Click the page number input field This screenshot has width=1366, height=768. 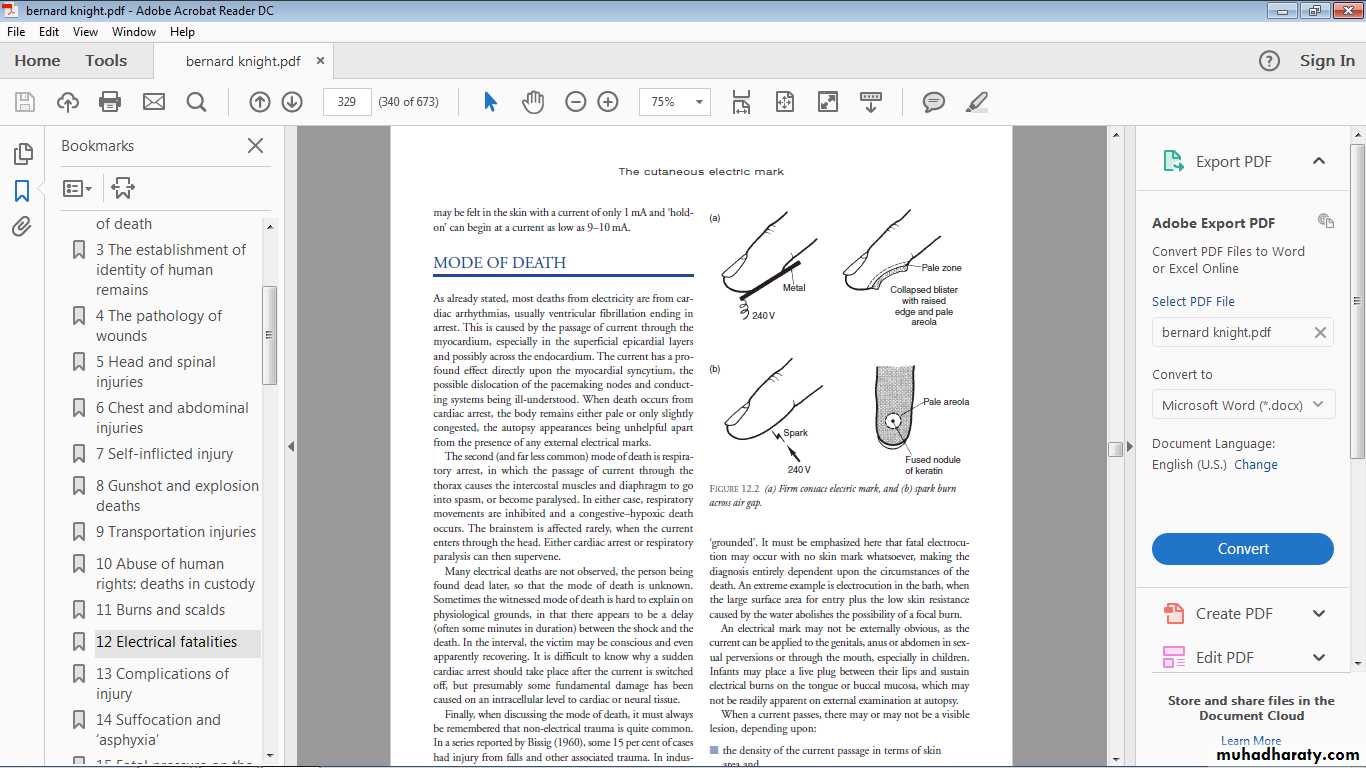pos(347,101)
